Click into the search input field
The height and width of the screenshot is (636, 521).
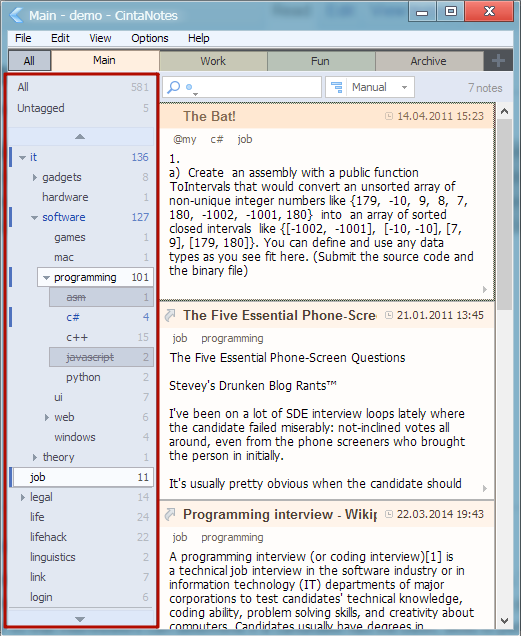point(258,87)
